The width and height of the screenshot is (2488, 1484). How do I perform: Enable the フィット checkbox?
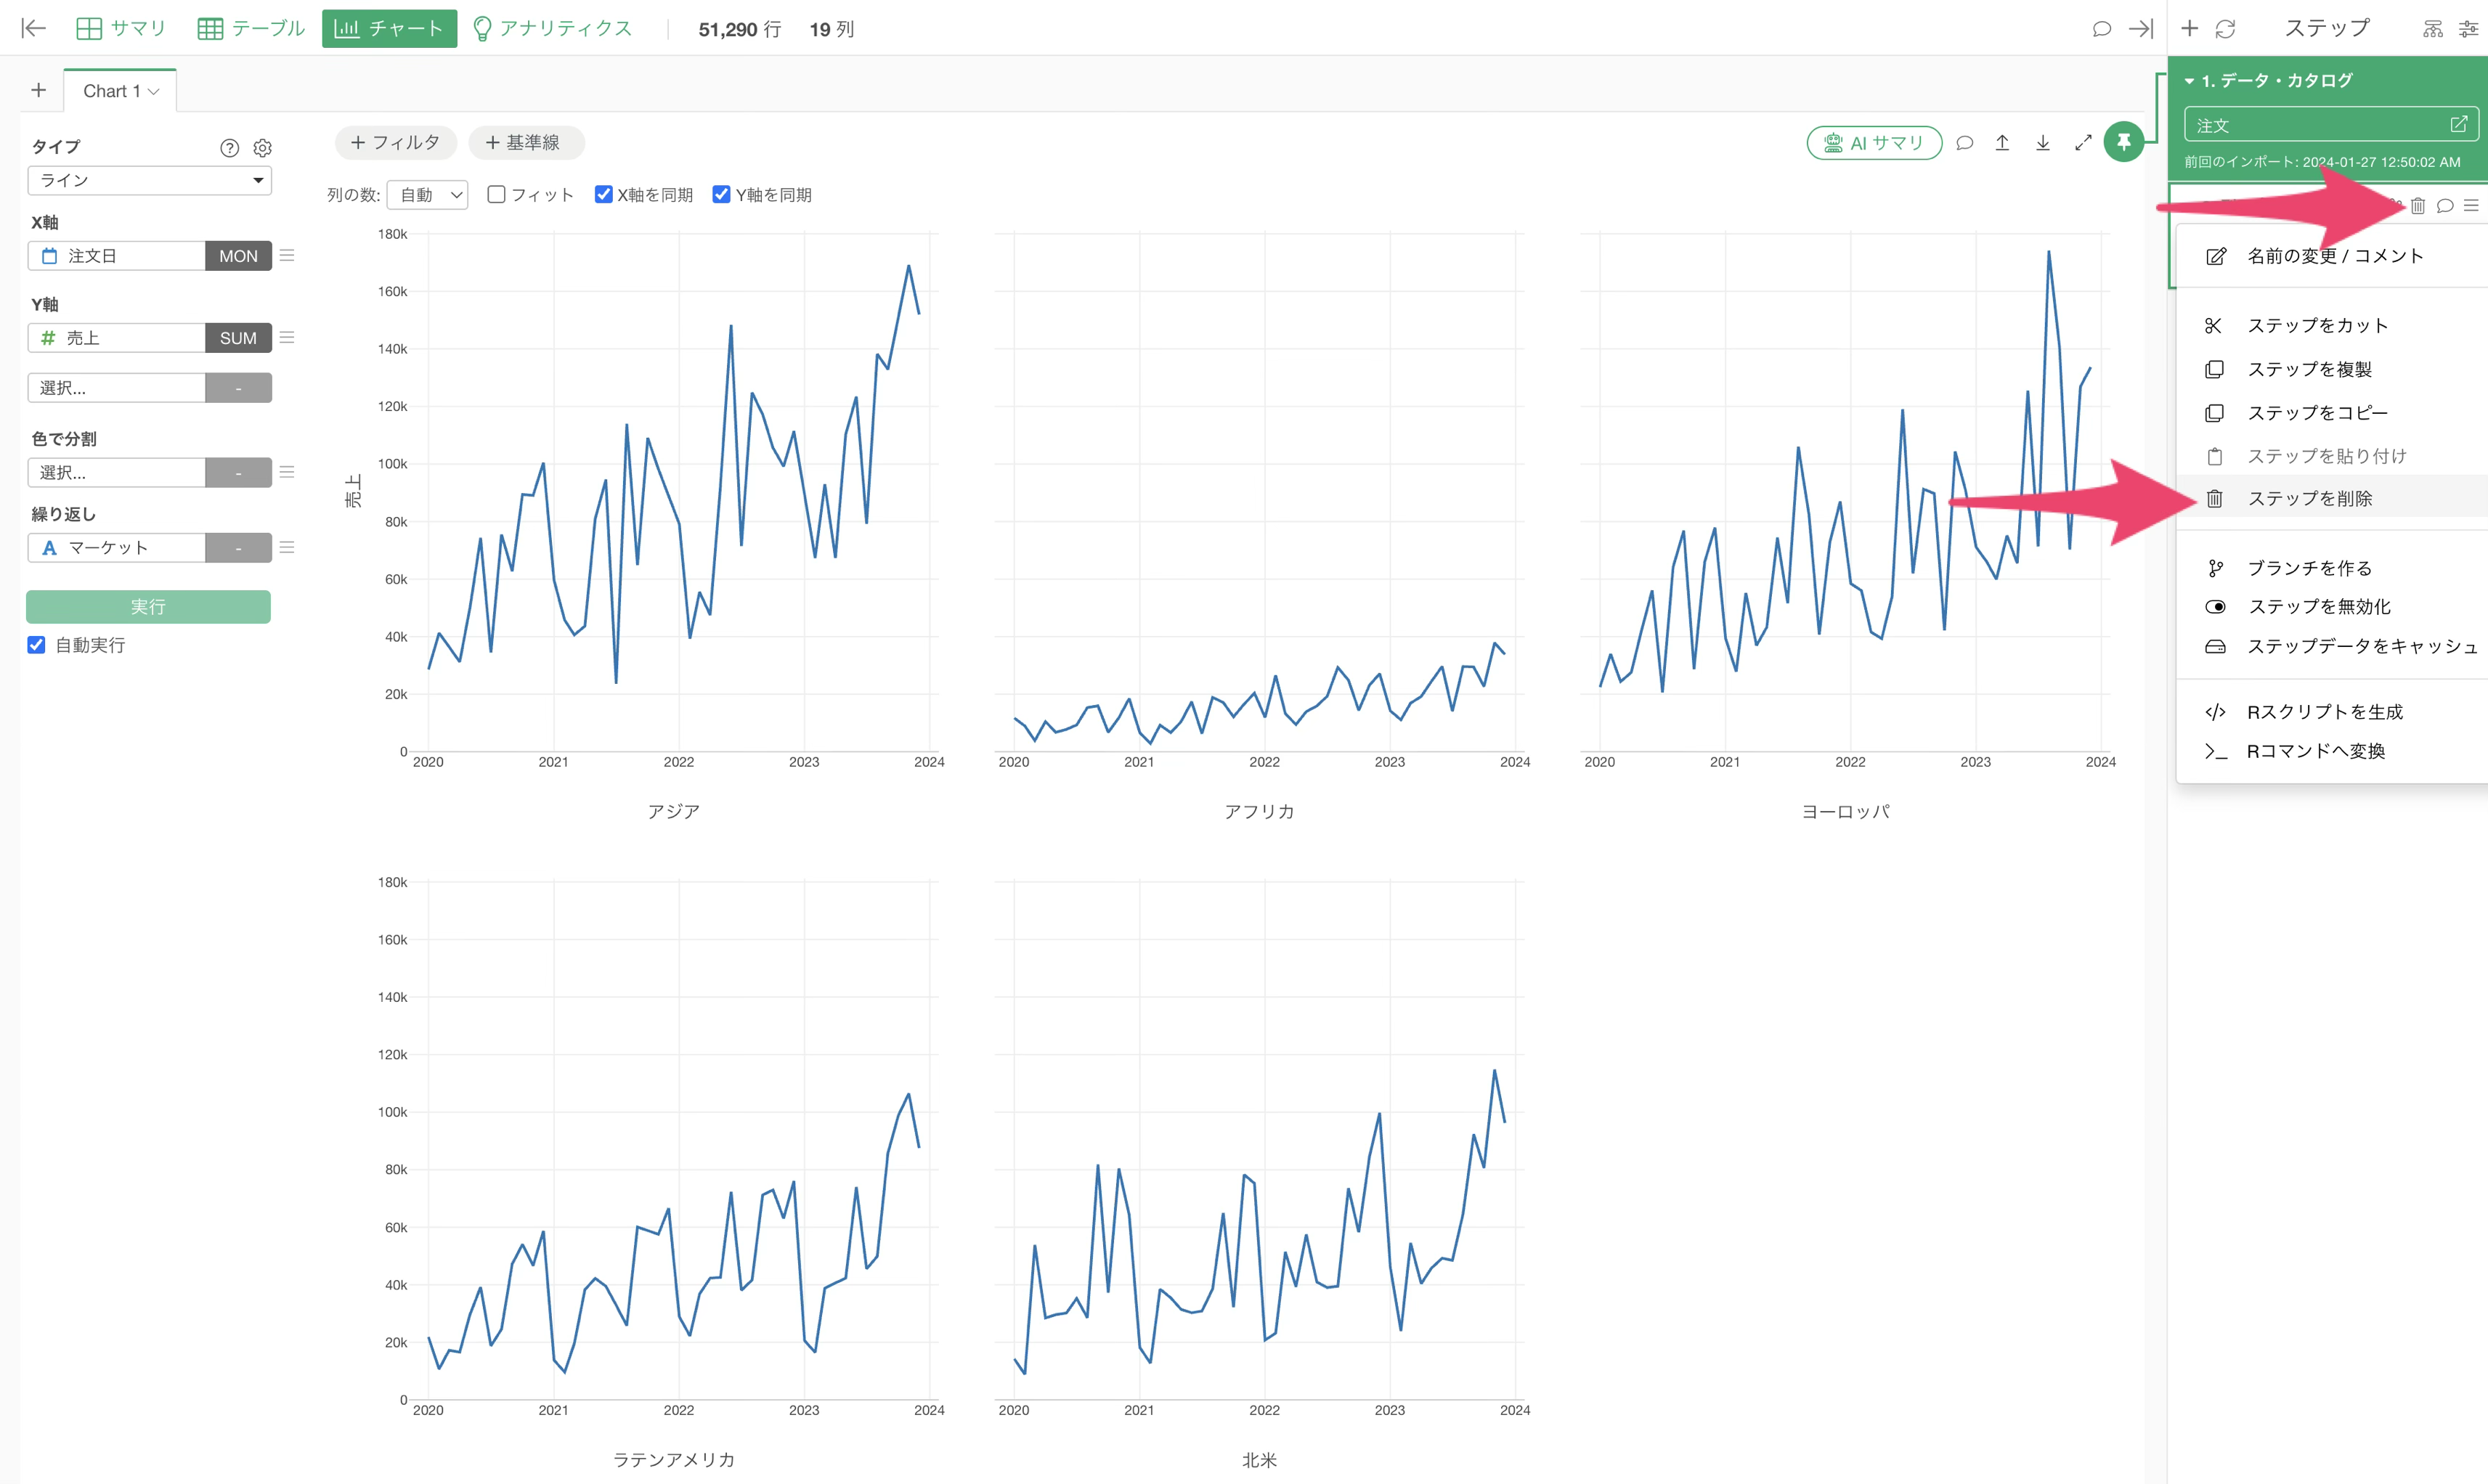pos(496,194)
